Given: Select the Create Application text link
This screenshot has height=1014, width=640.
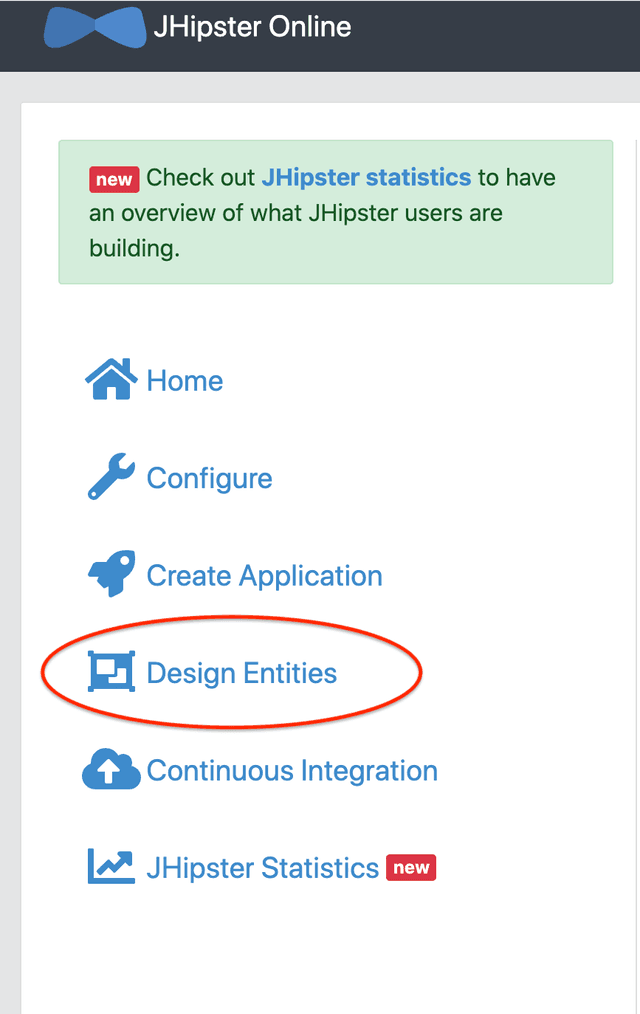Looking at the screenshot, I should [264, 576].
